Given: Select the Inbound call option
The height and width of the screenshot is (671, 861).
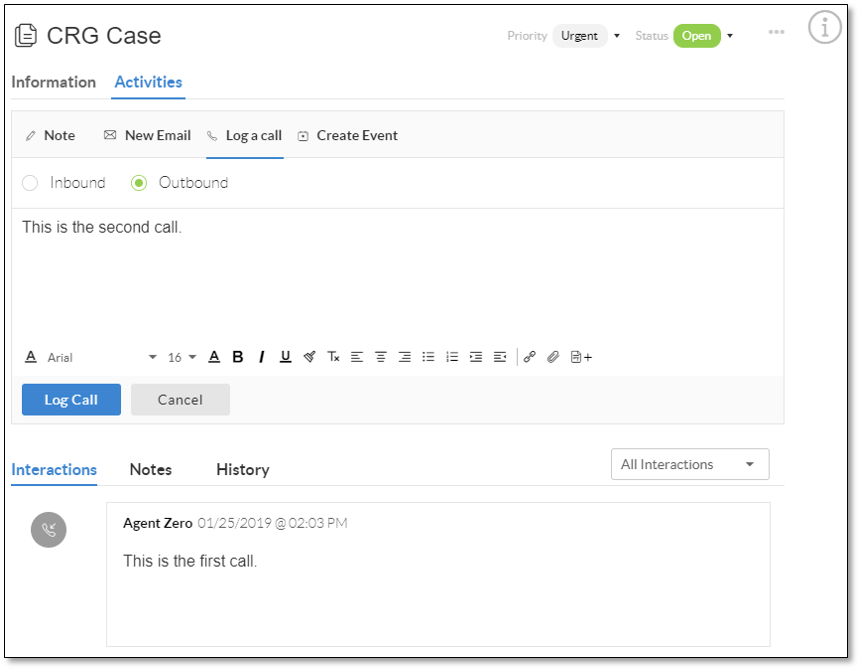Looking at the screenshot, I should pos(30,183).
